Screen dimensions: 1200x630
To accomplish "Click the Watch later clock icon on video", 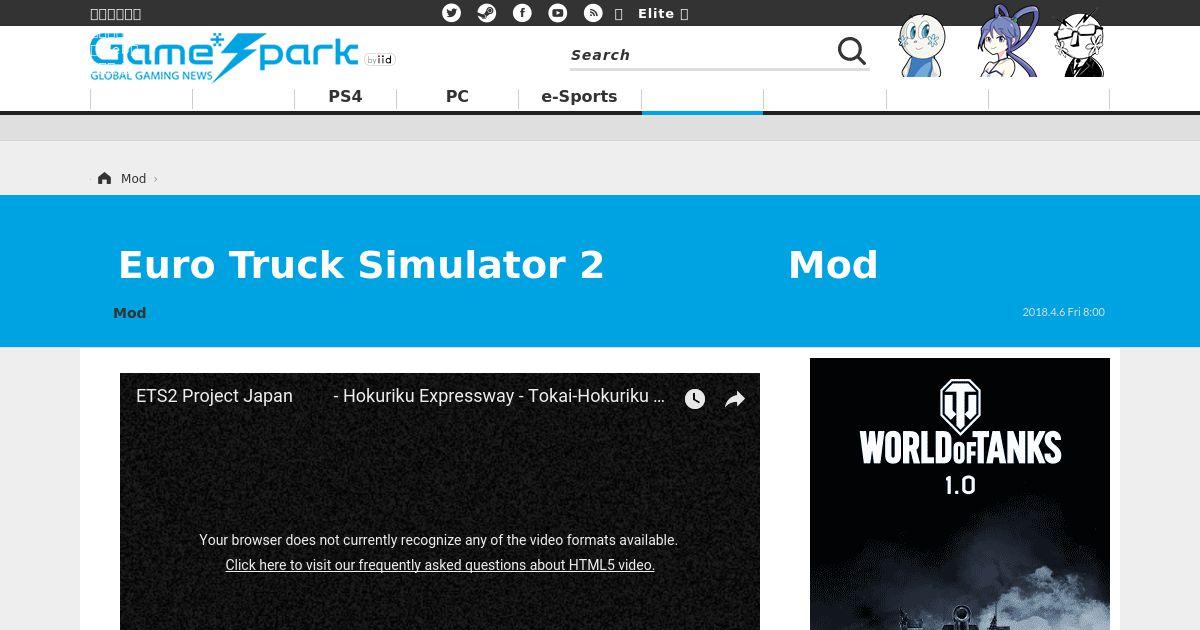I will click(695, 399).
